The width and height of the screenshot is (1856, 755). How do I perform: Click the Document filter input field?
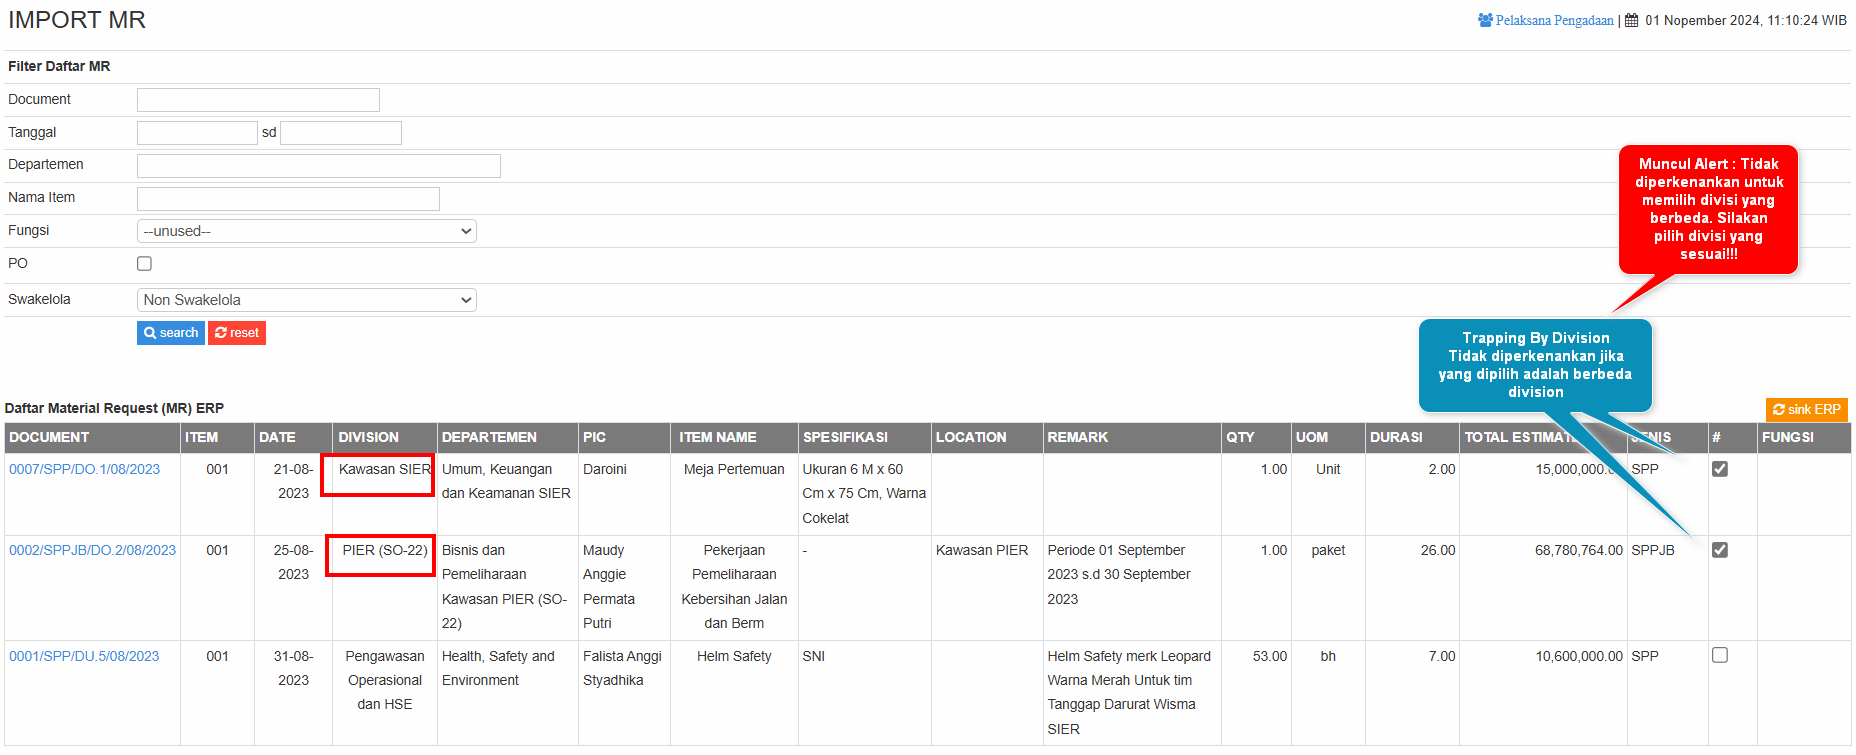tap(258, 100)
